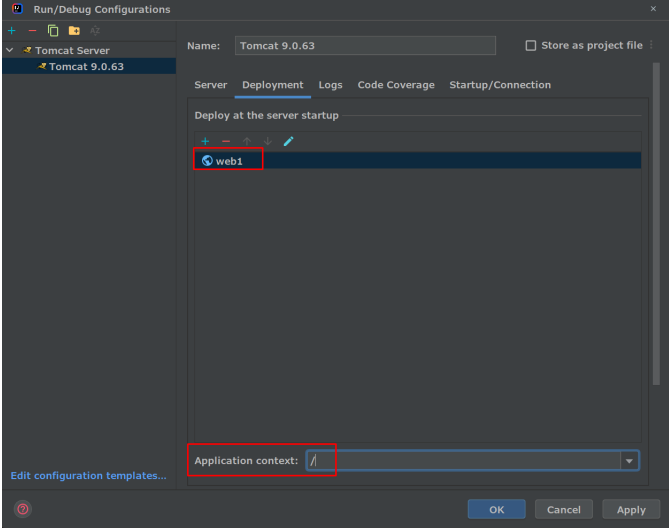
Task: Open Edit configuration templates link
Action: [88, 476]
